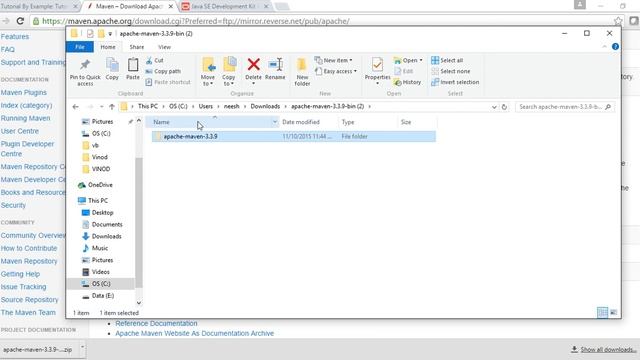Viewport: 640px width, 360px height.
Task: Click Paste shortcut option
Action: click(x=168, y=82)
